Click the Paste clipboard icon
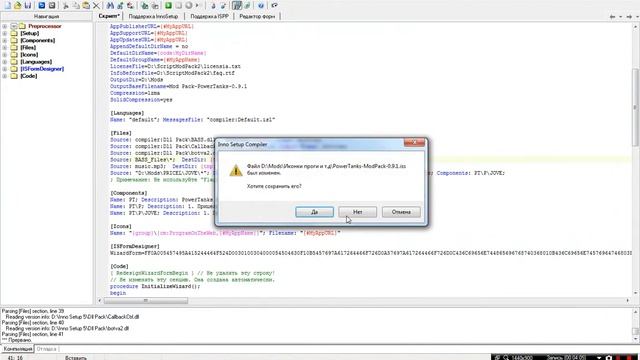 pyautogui.click(x=86, y=5)
